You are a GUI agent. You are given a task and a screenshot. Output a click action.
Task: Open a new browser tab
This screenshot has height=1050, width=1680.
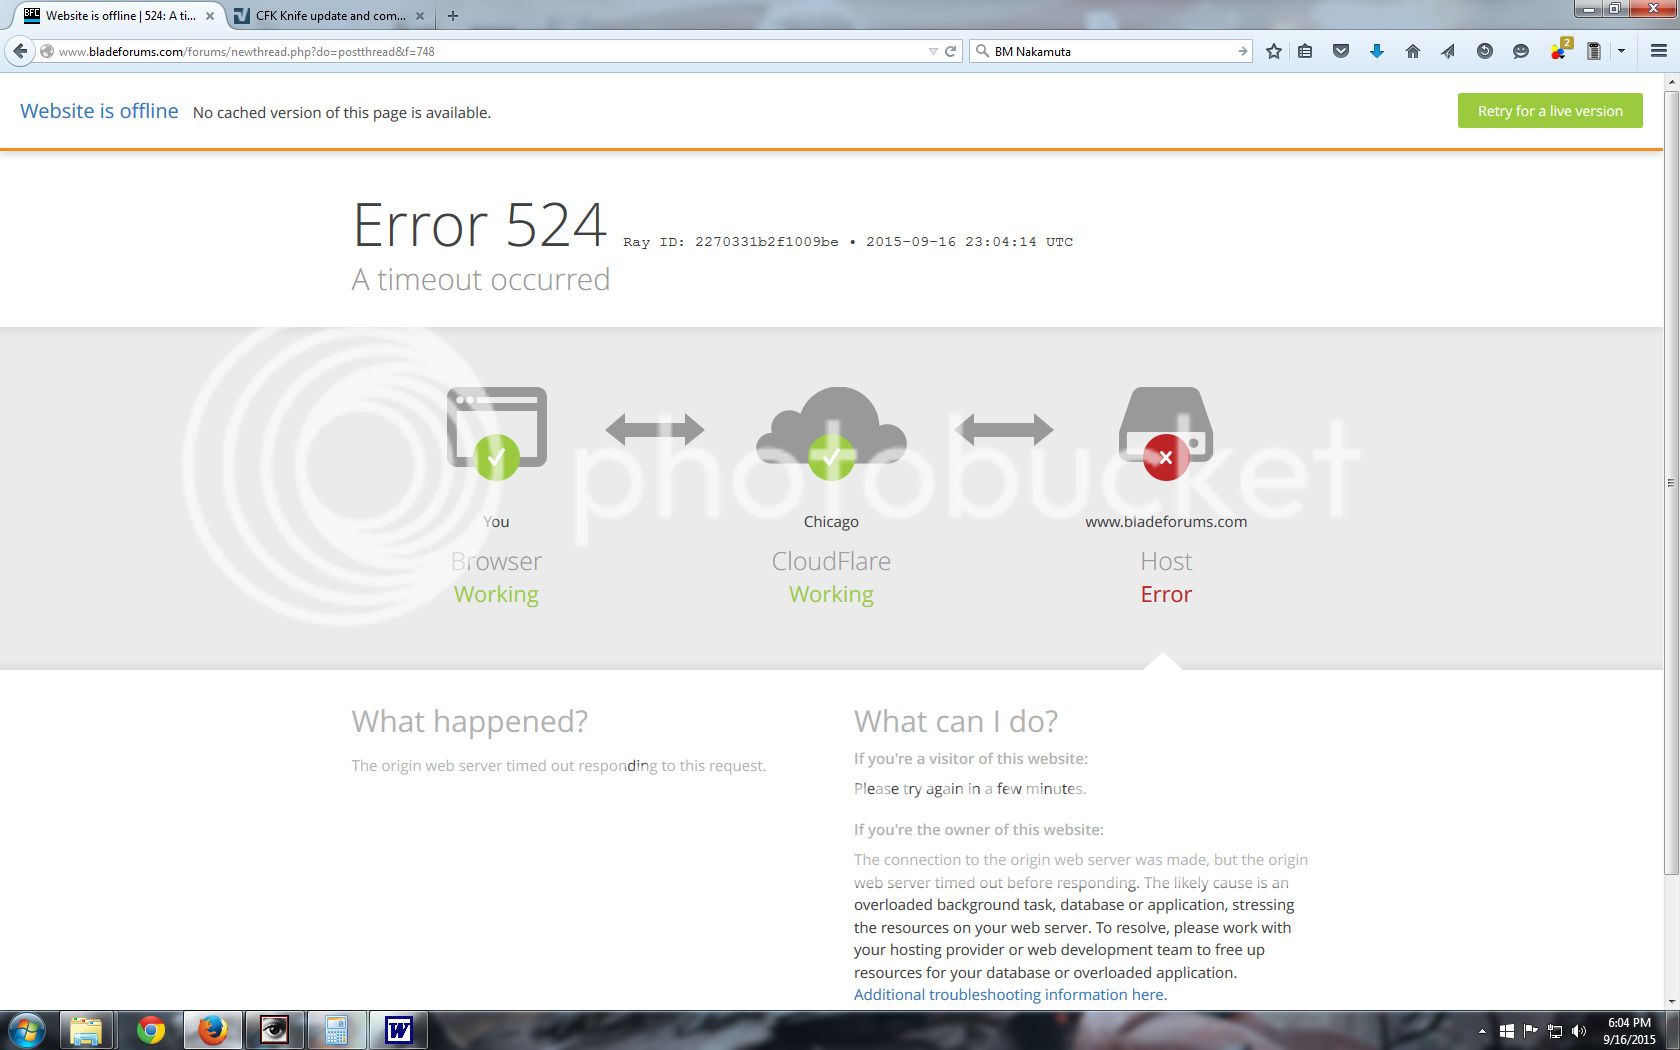coord(453,16)
